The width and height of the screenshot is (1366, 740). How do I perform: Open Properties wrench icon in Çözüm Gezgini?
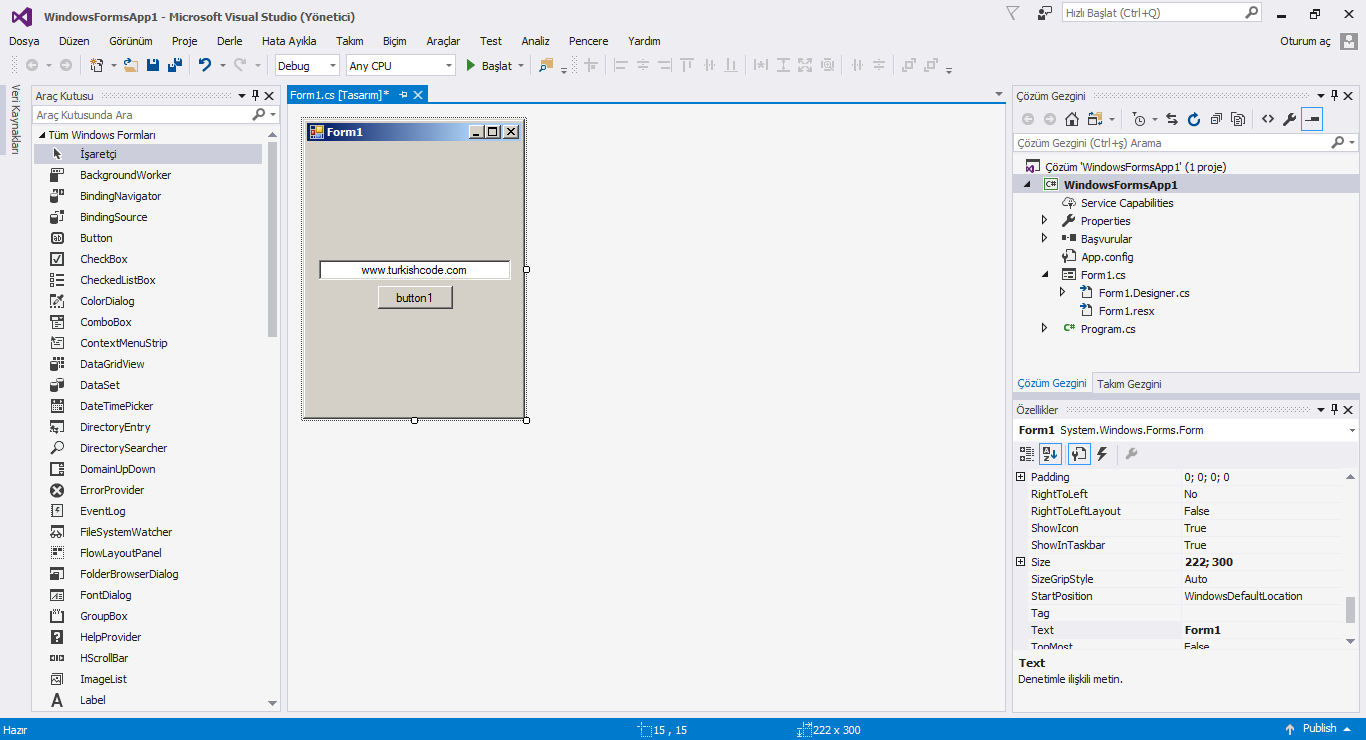coord(1289,119)
